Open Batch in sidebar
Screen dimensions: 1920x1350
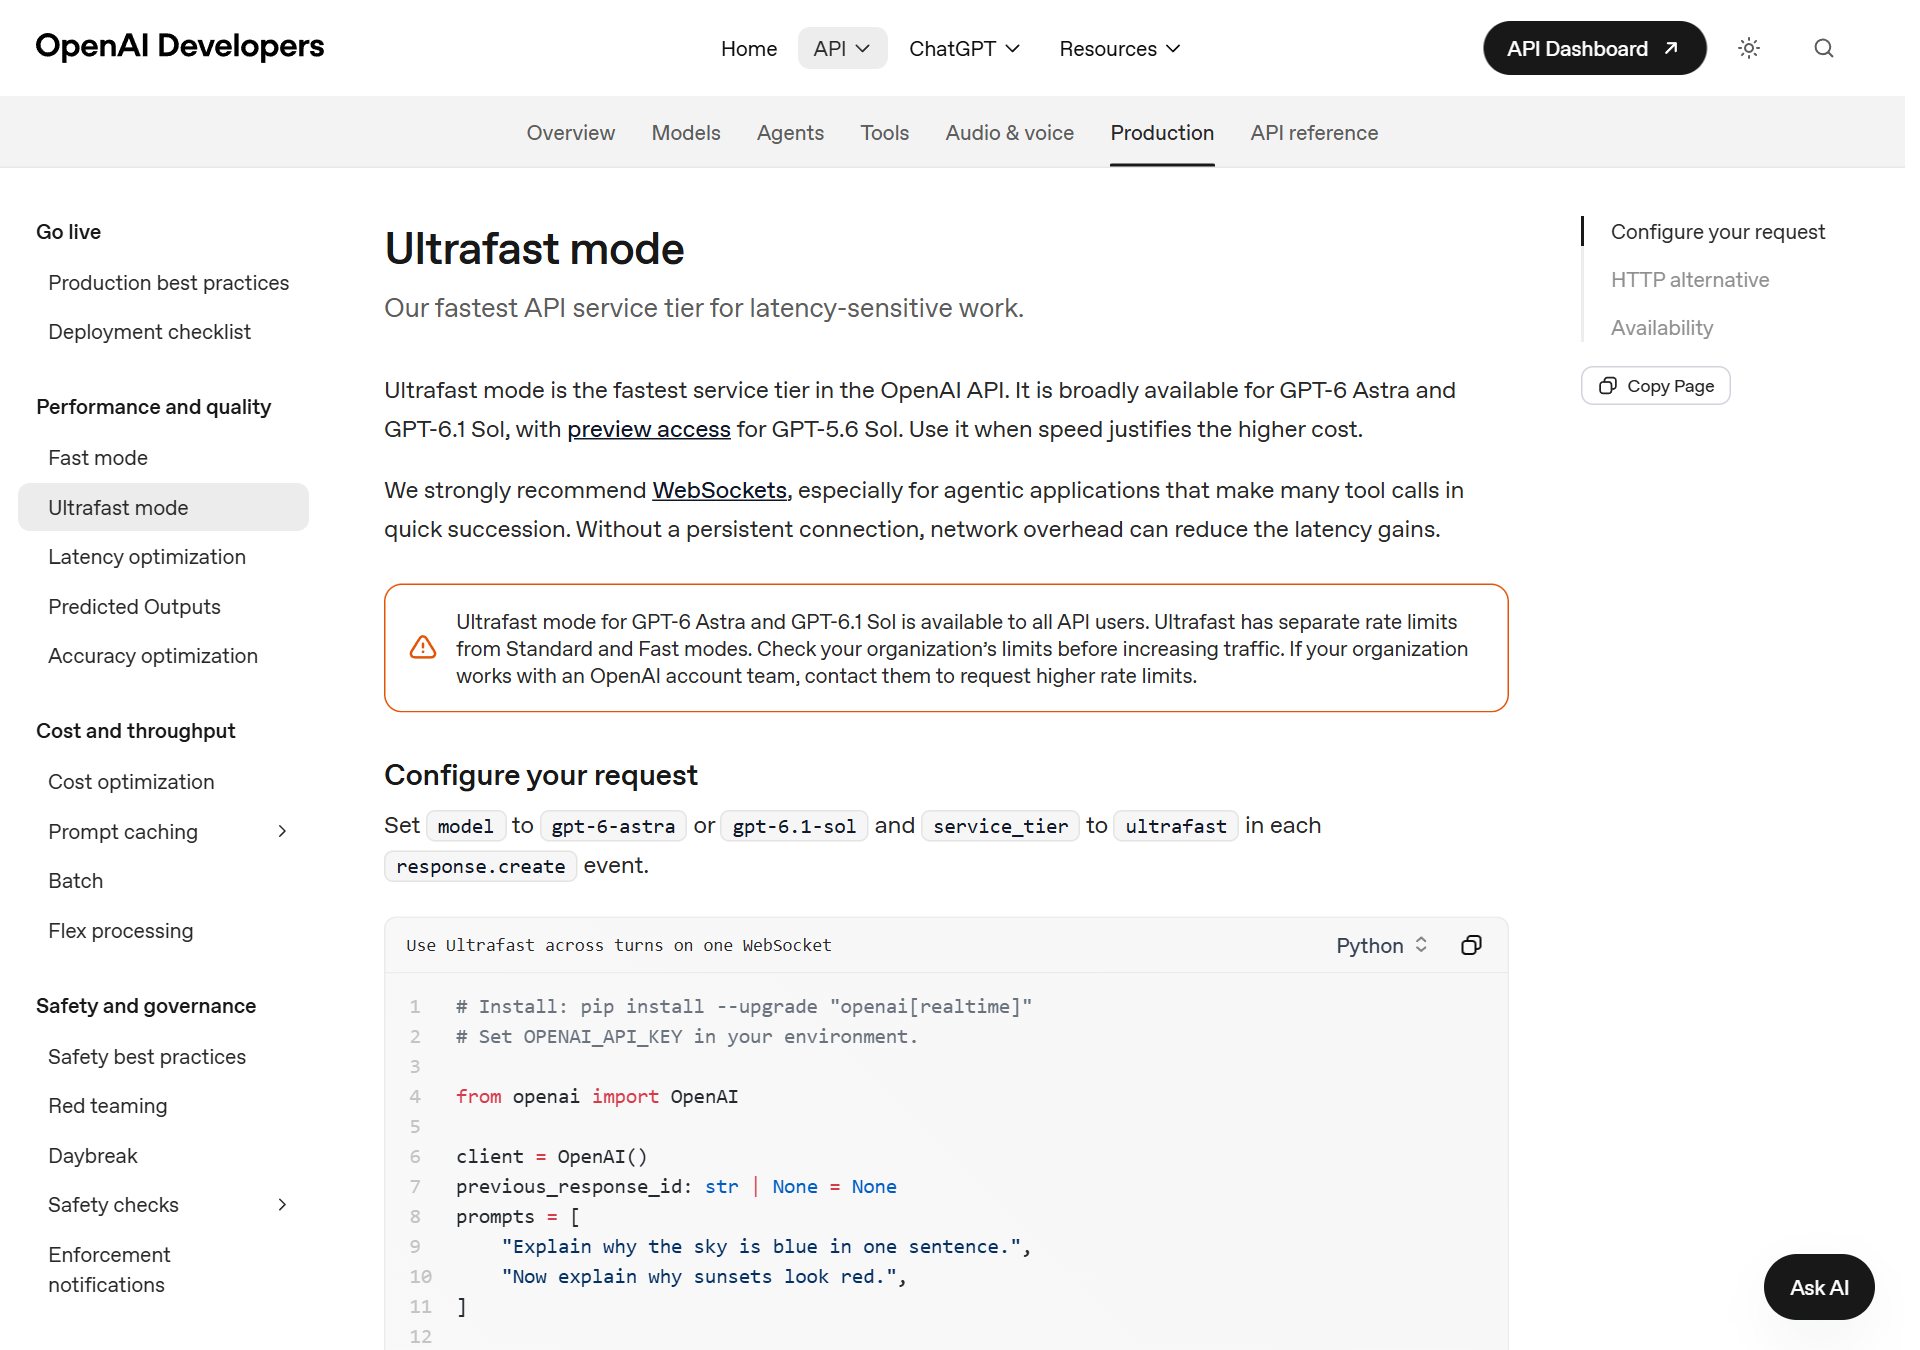tap(75, 881)
